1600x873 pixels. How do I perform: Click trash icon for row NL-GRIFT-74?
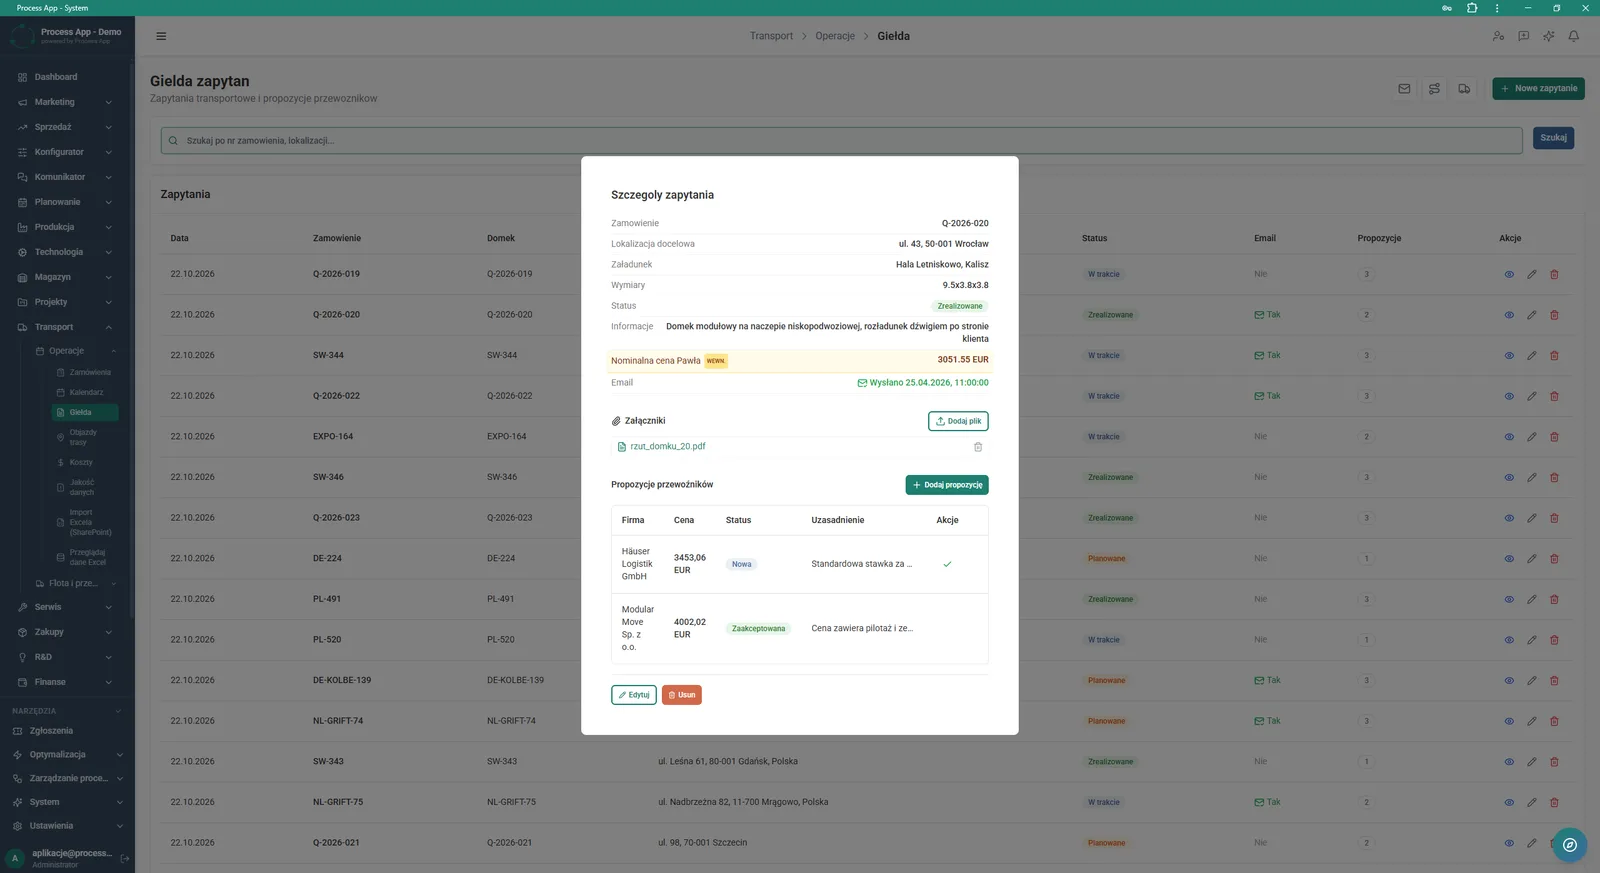point(1554,721)
